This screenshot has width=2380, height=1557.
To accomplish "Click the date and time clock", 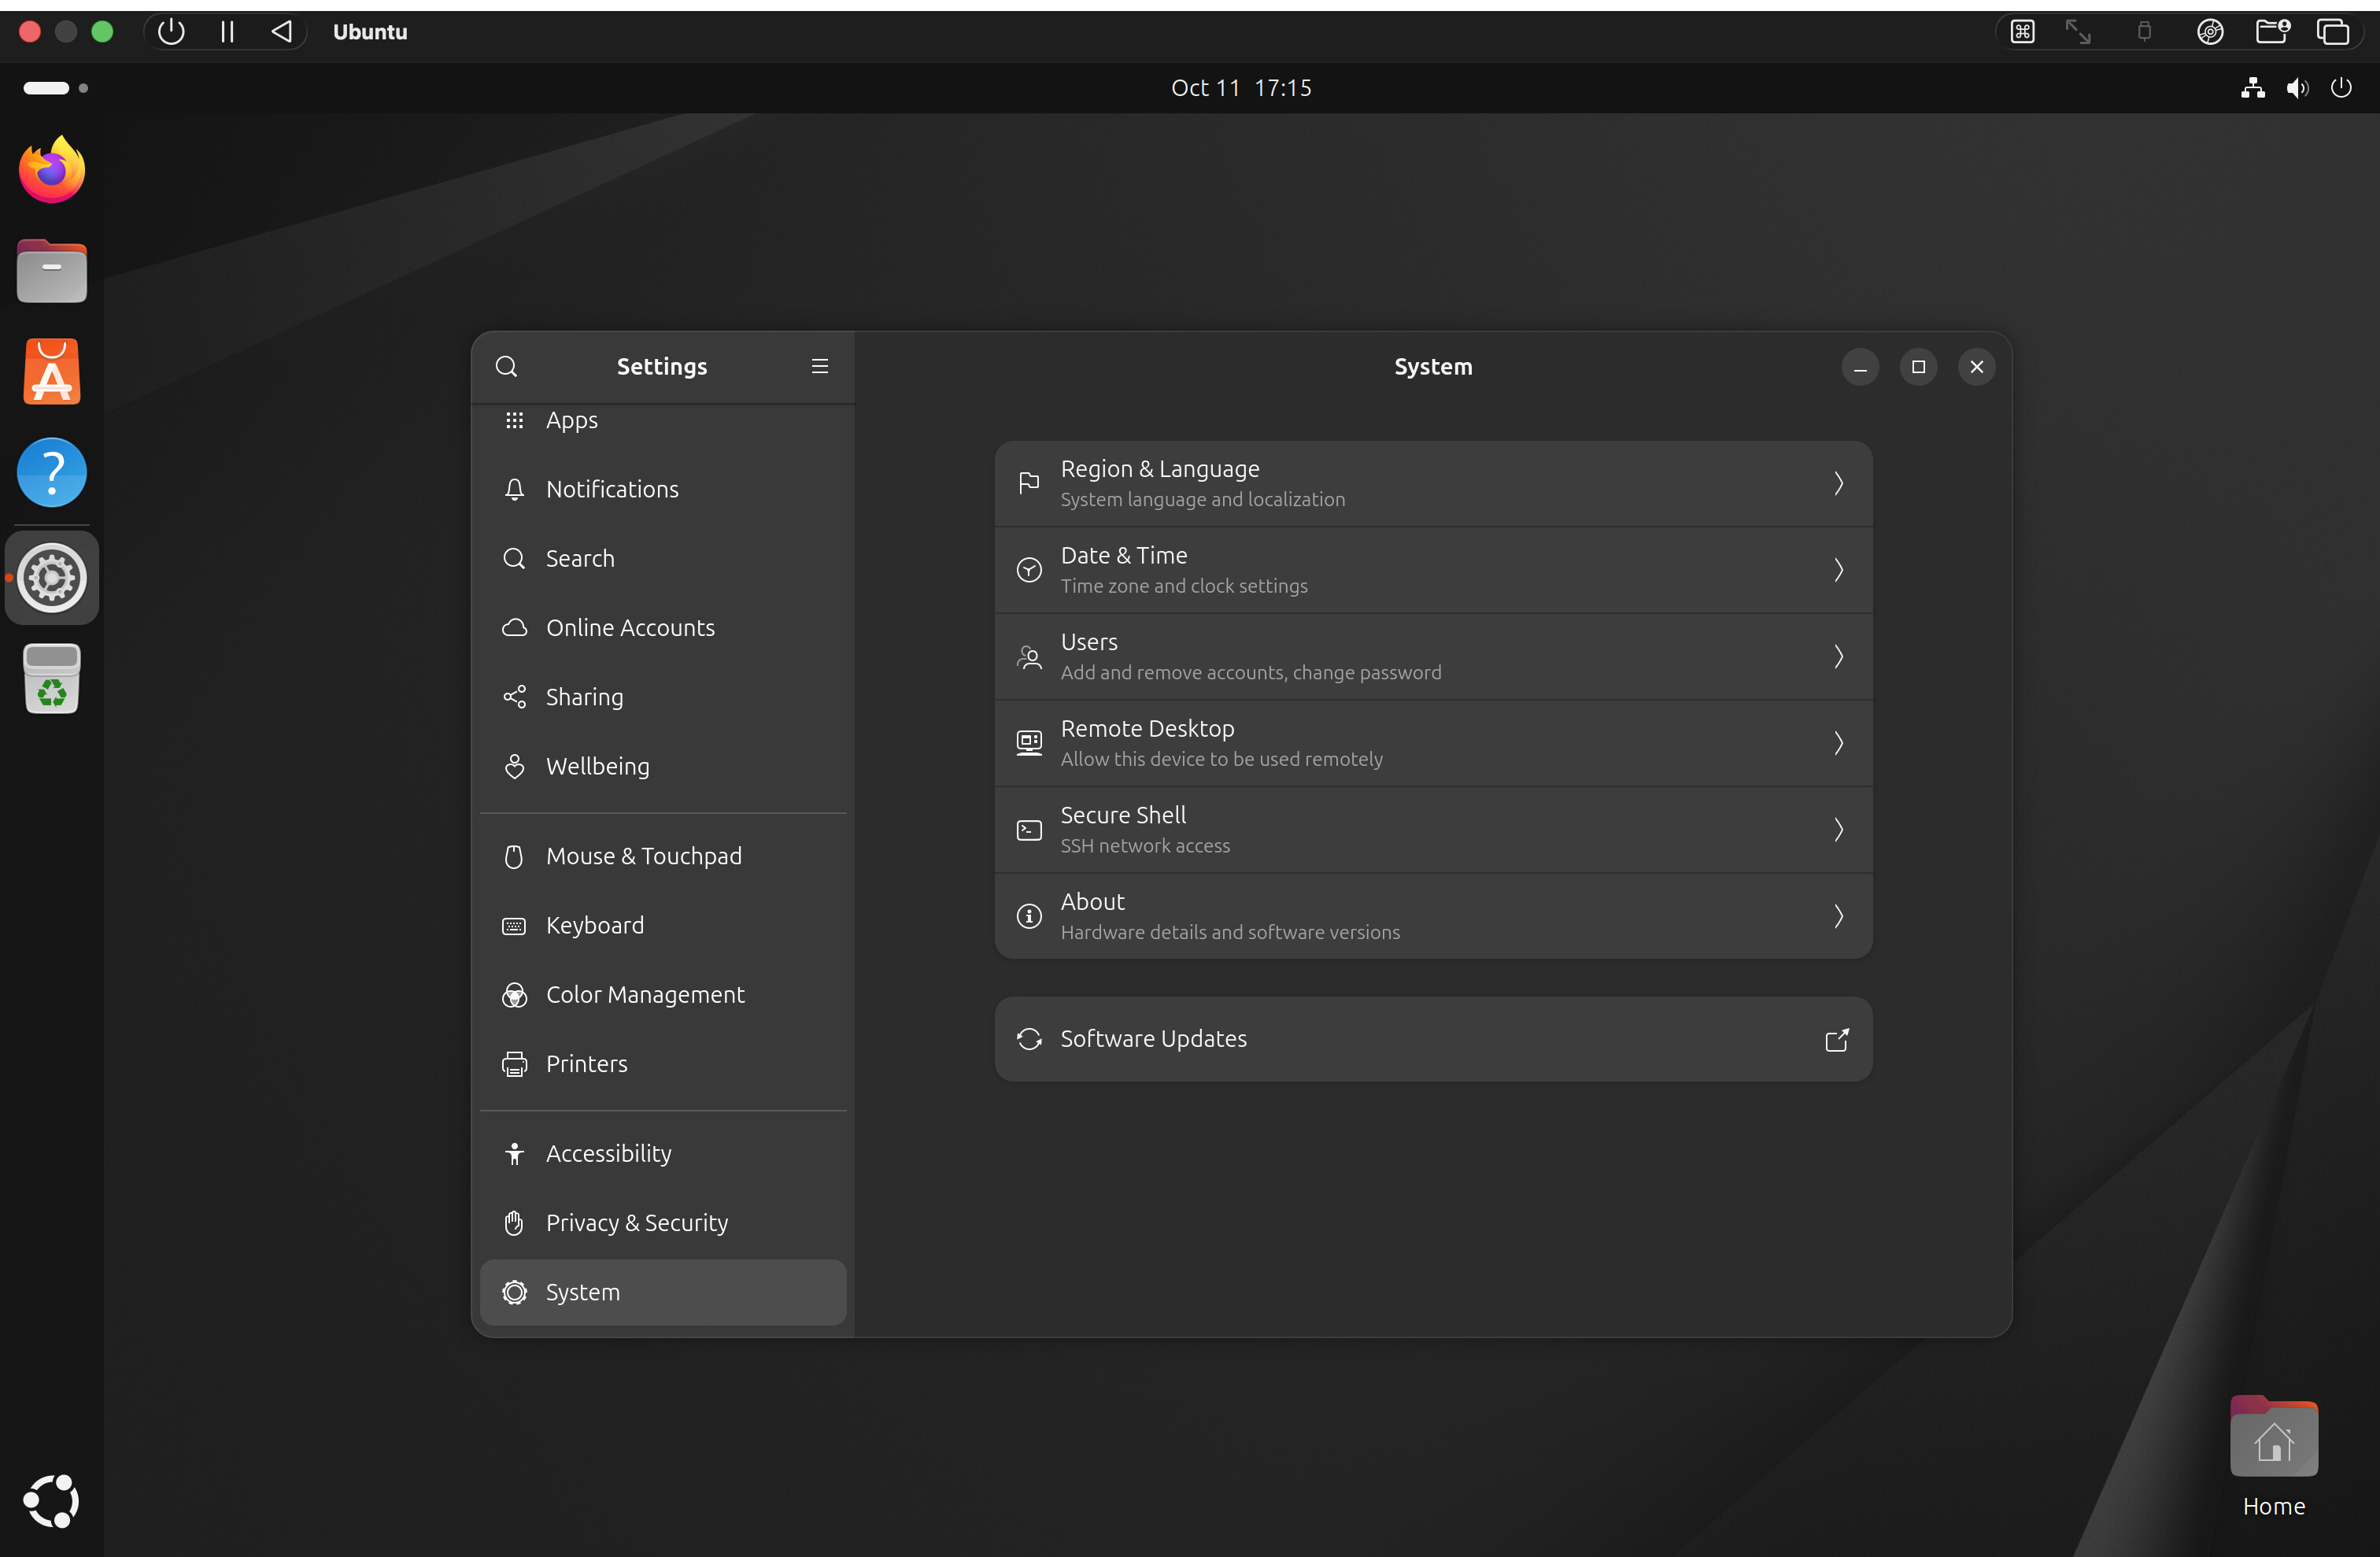I will click(1240, 88).
